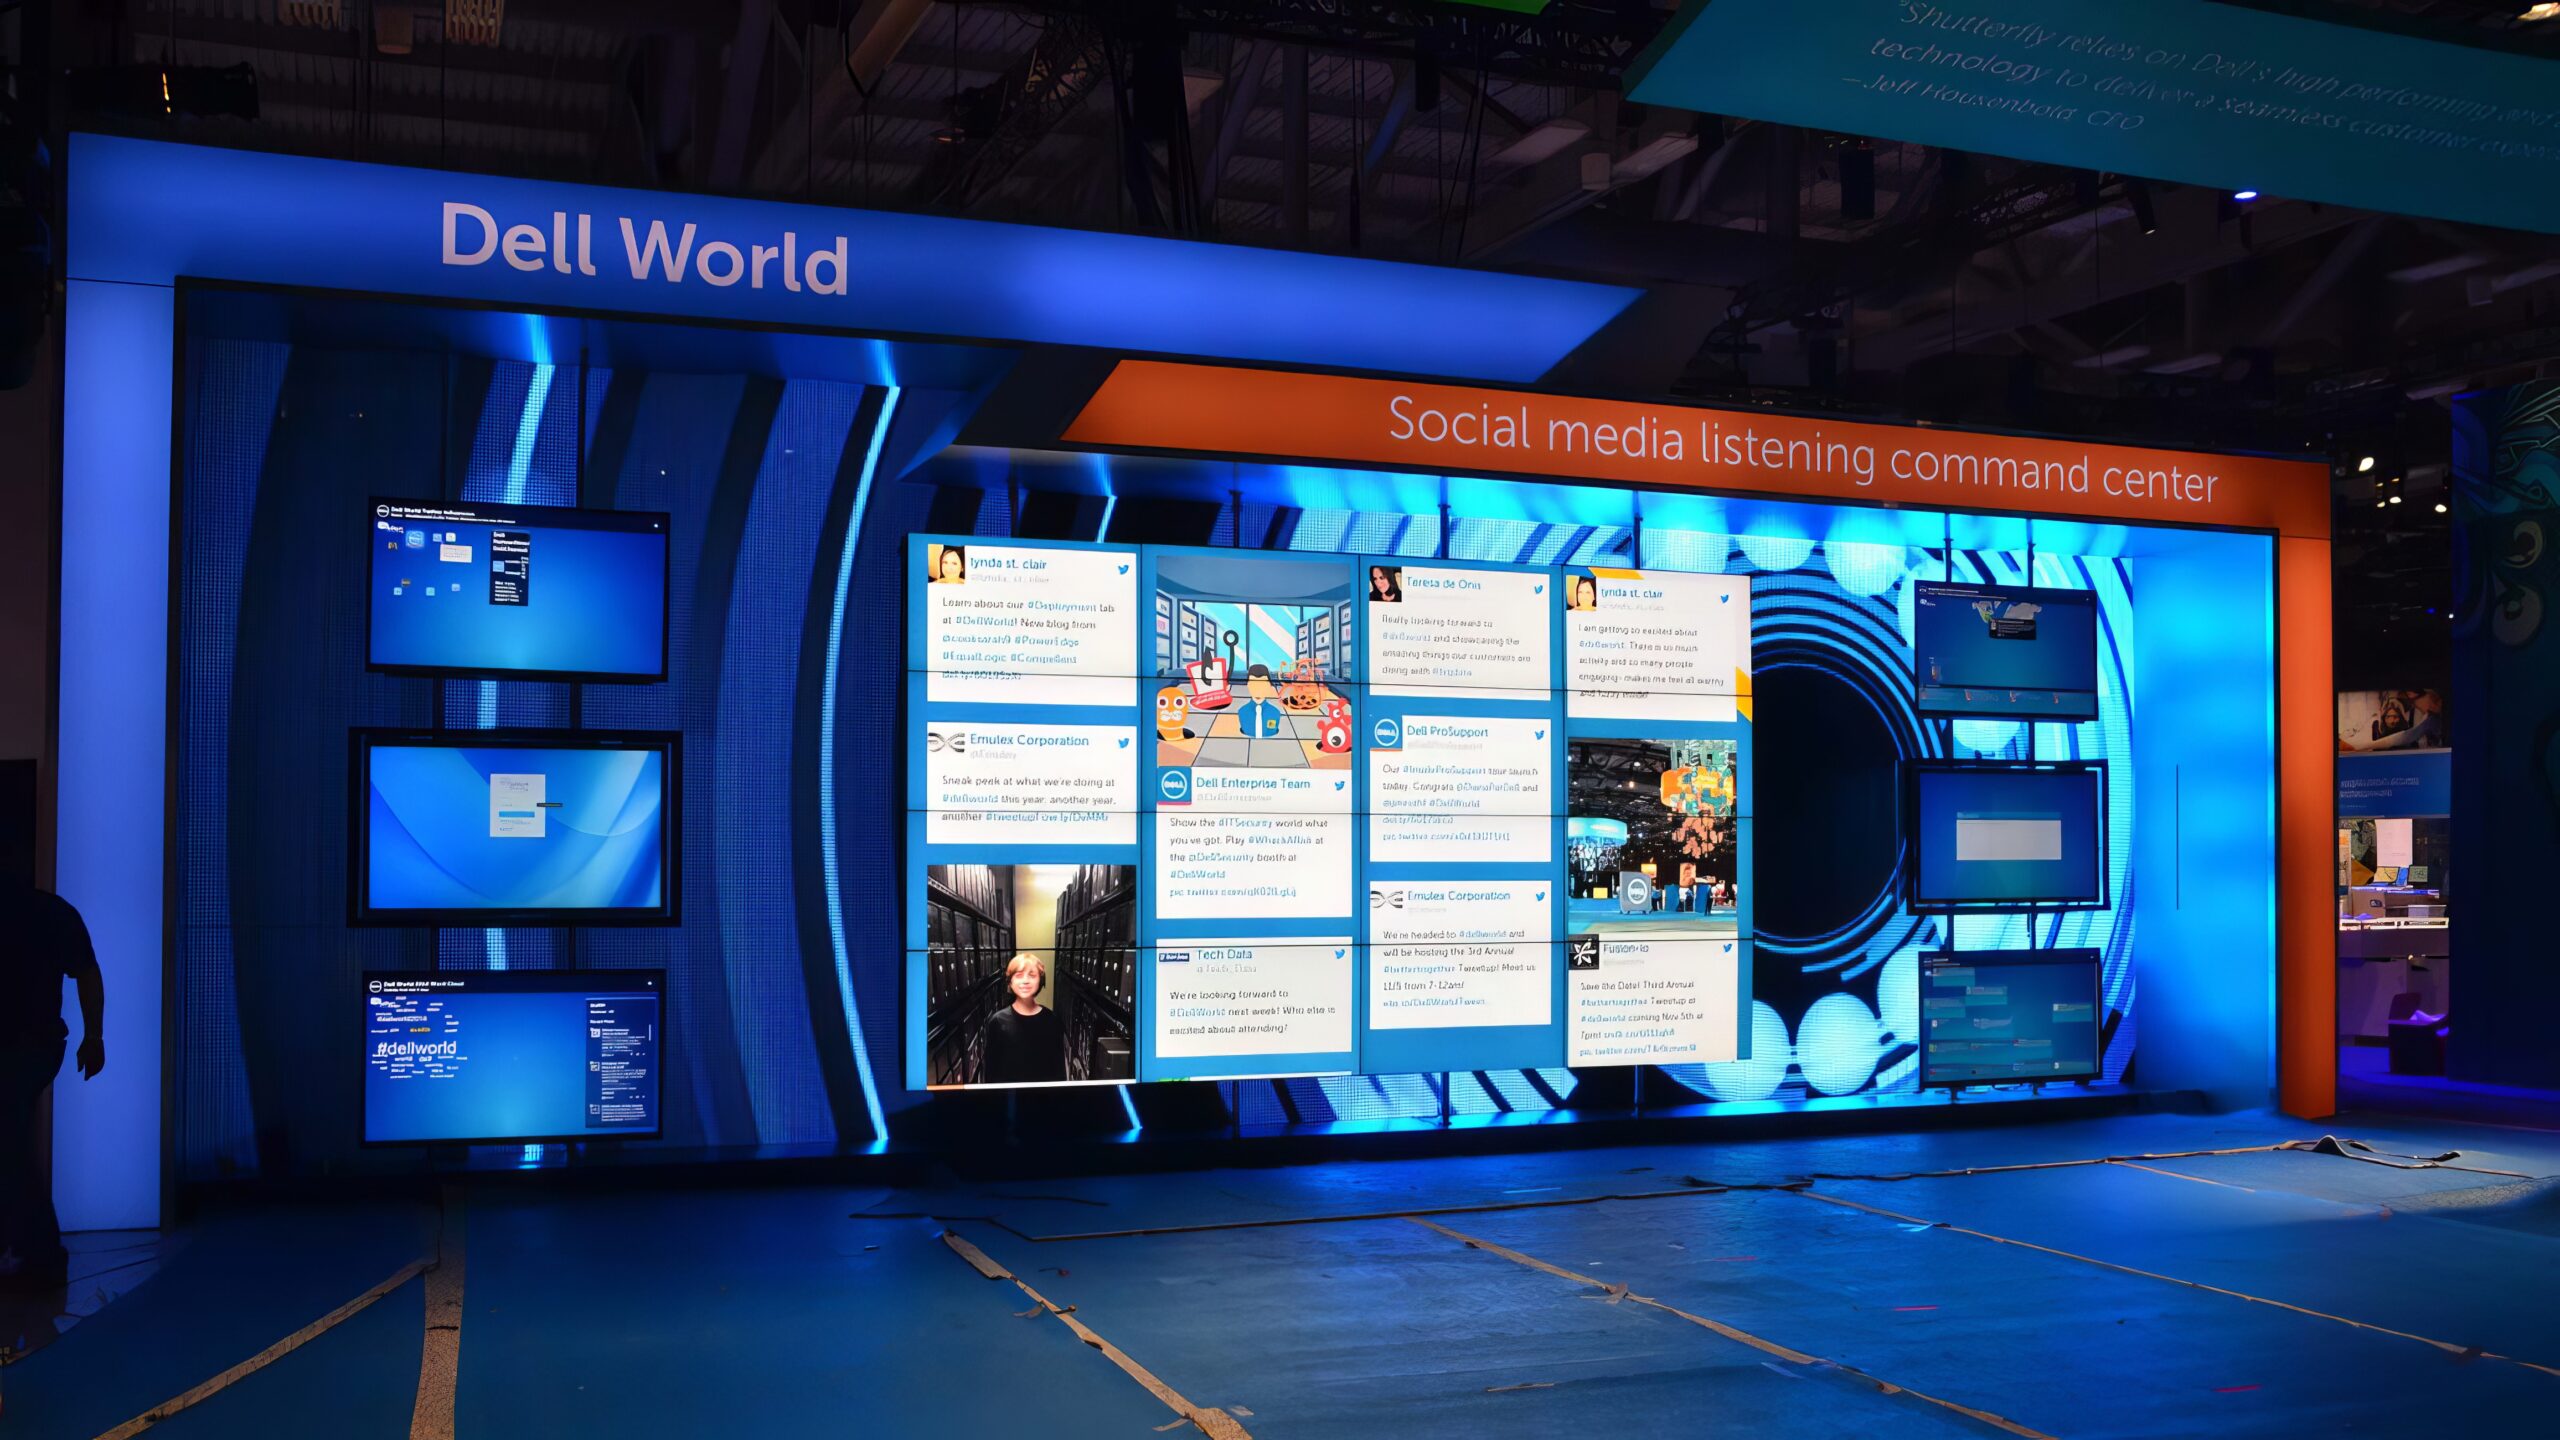Click Dell logo avatar on Dell Enterprise Team tweet
2560x1440 pixels.
point(1174,786)
